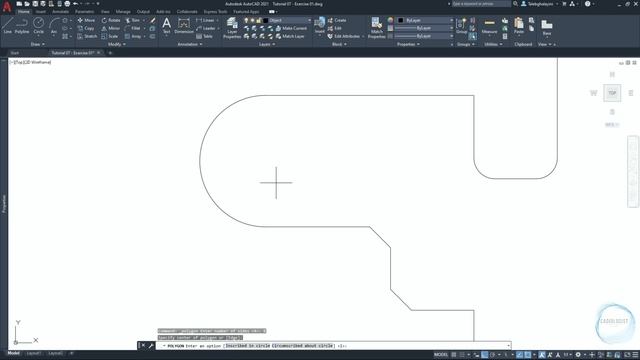Insert a Table annotation
Screen dimensions: 640x360
204,36
